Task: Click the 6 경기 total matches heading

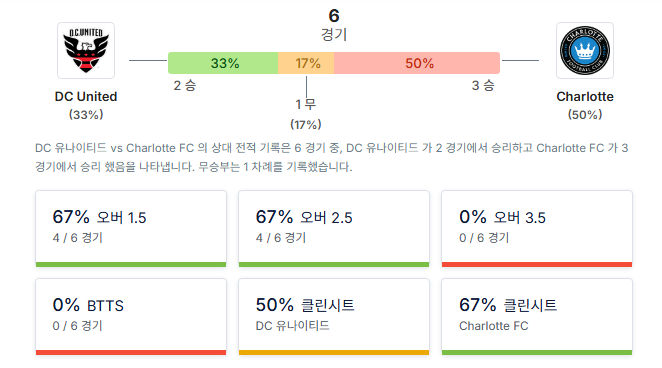Action: (334, 25)
